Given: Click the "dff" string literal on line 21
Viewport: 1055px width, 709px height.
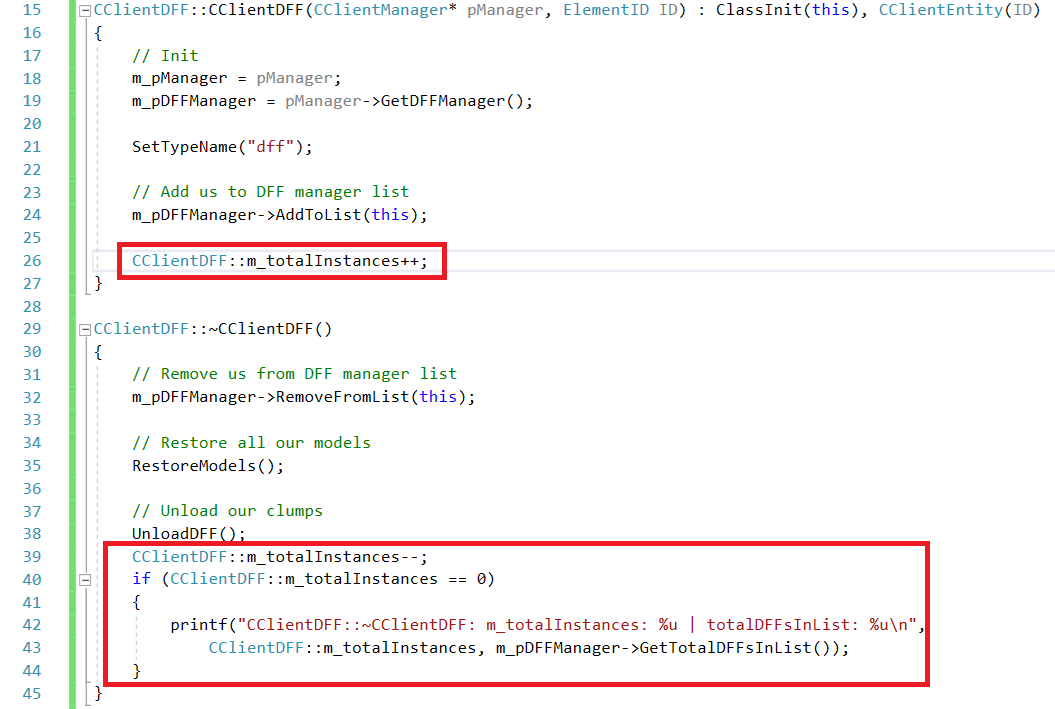Looking at the screenshot, I should [x=266, y=146].
